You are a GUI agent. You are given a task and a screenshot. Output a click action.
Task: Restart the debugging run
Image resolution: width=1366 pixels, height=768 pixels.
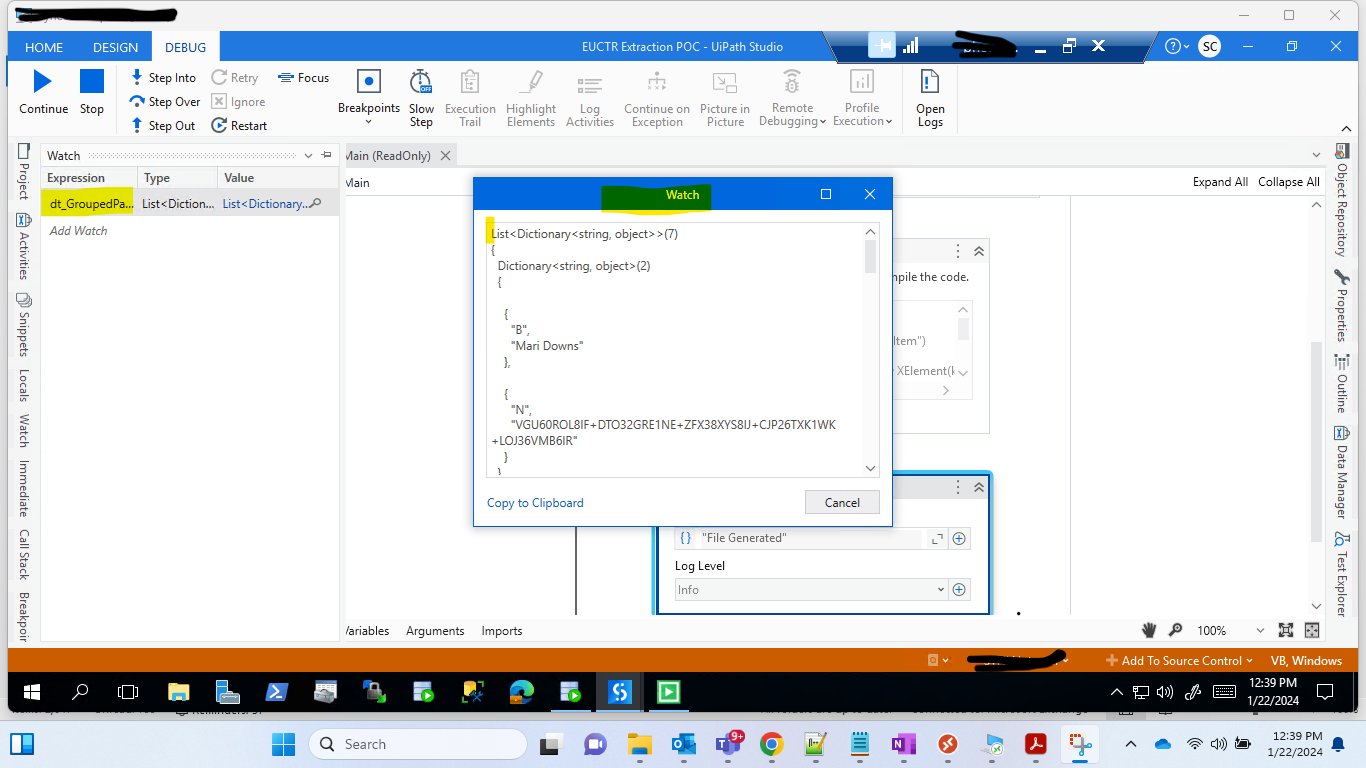click(239, 125)
